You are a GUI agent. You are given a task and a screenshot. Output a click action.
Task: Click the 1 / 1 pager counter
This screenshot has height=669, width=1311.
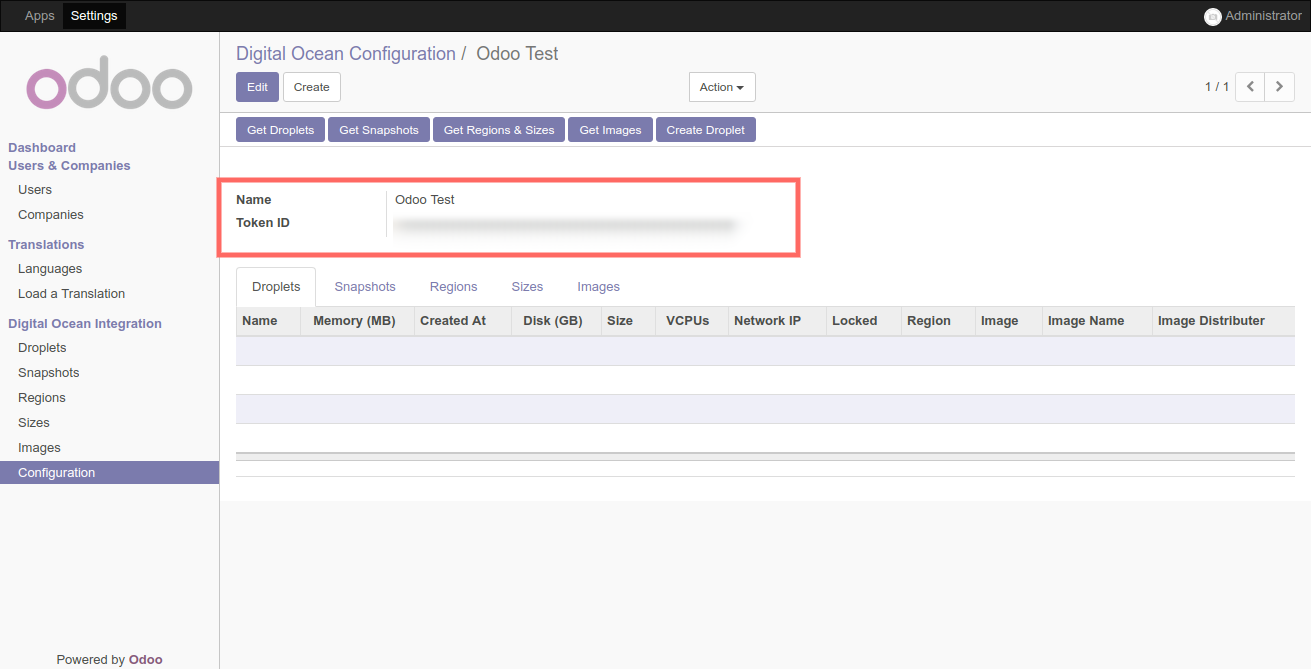coord(1217,87)
